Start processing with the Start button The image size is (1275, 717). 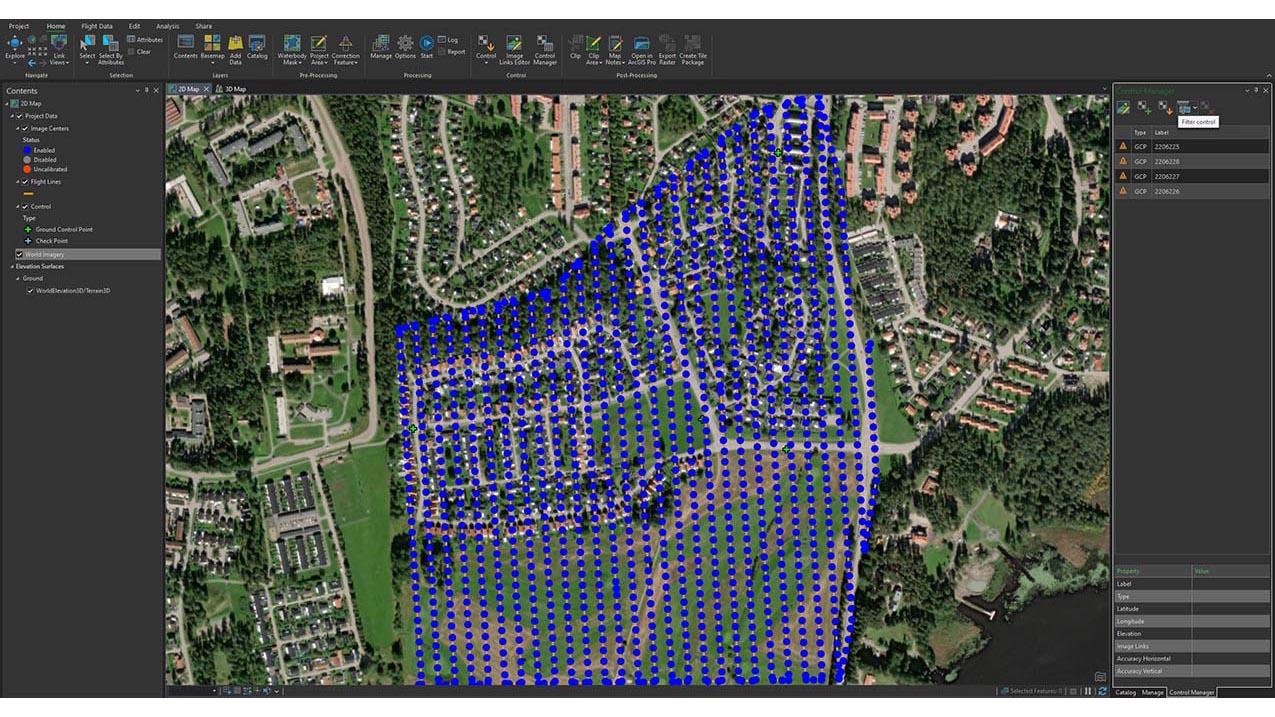click(427, 46)
